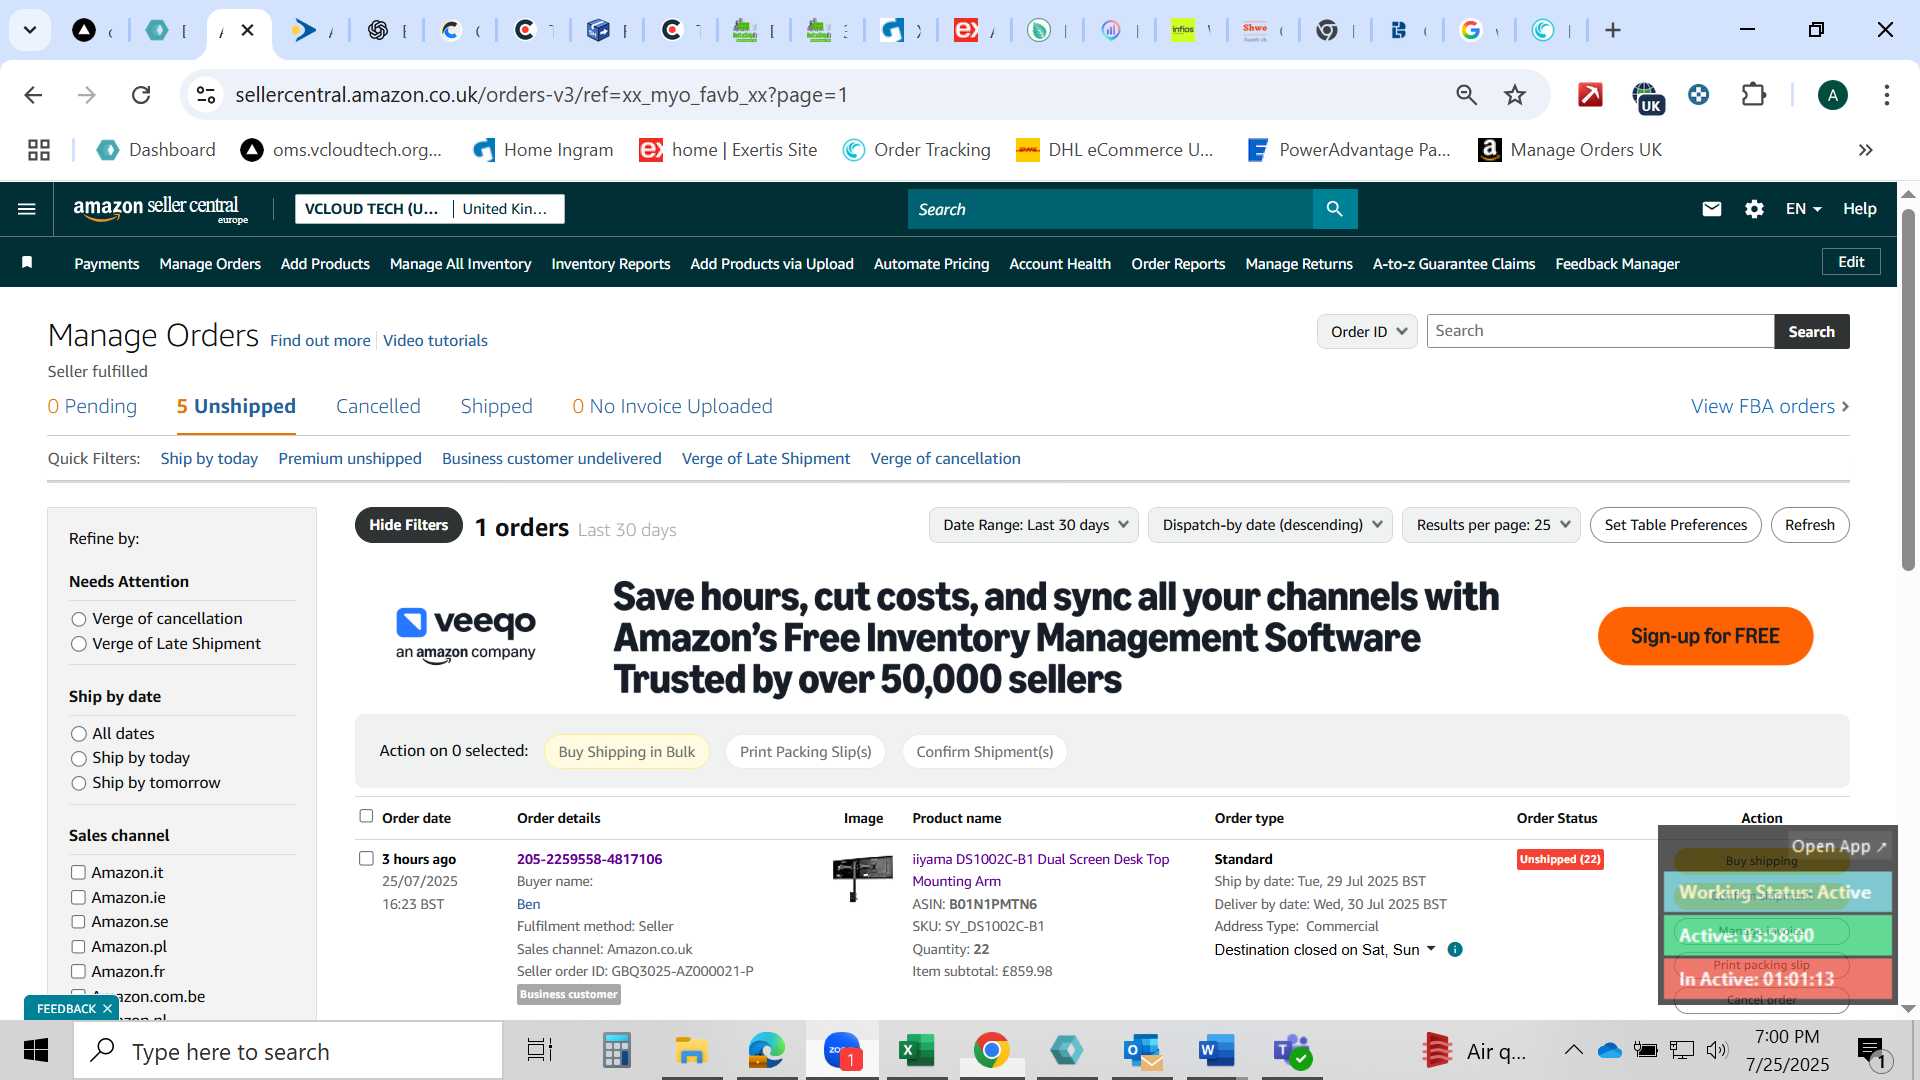Click the Refresh button

pyautogui.click(x=1810, y=525)
